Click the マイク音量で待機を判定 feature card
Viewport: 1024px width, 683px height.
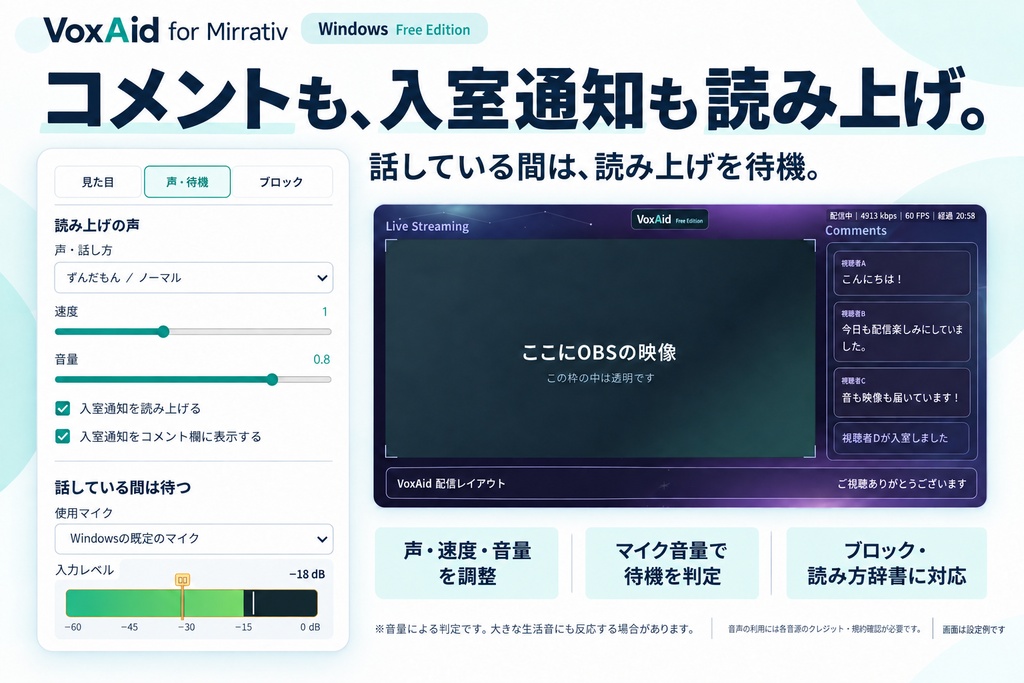[x=672, y=563]
